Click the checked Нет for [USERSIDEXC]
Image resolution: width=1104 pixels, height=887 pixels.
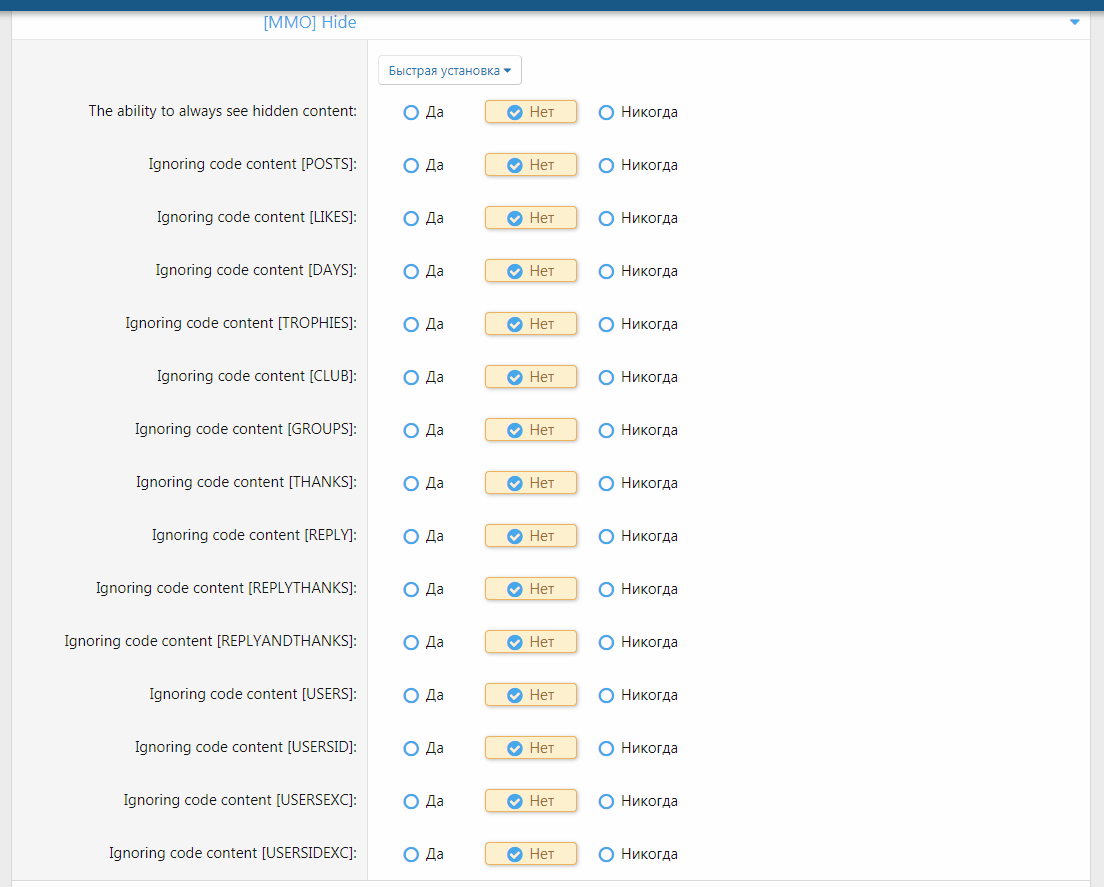coord(530,854)
